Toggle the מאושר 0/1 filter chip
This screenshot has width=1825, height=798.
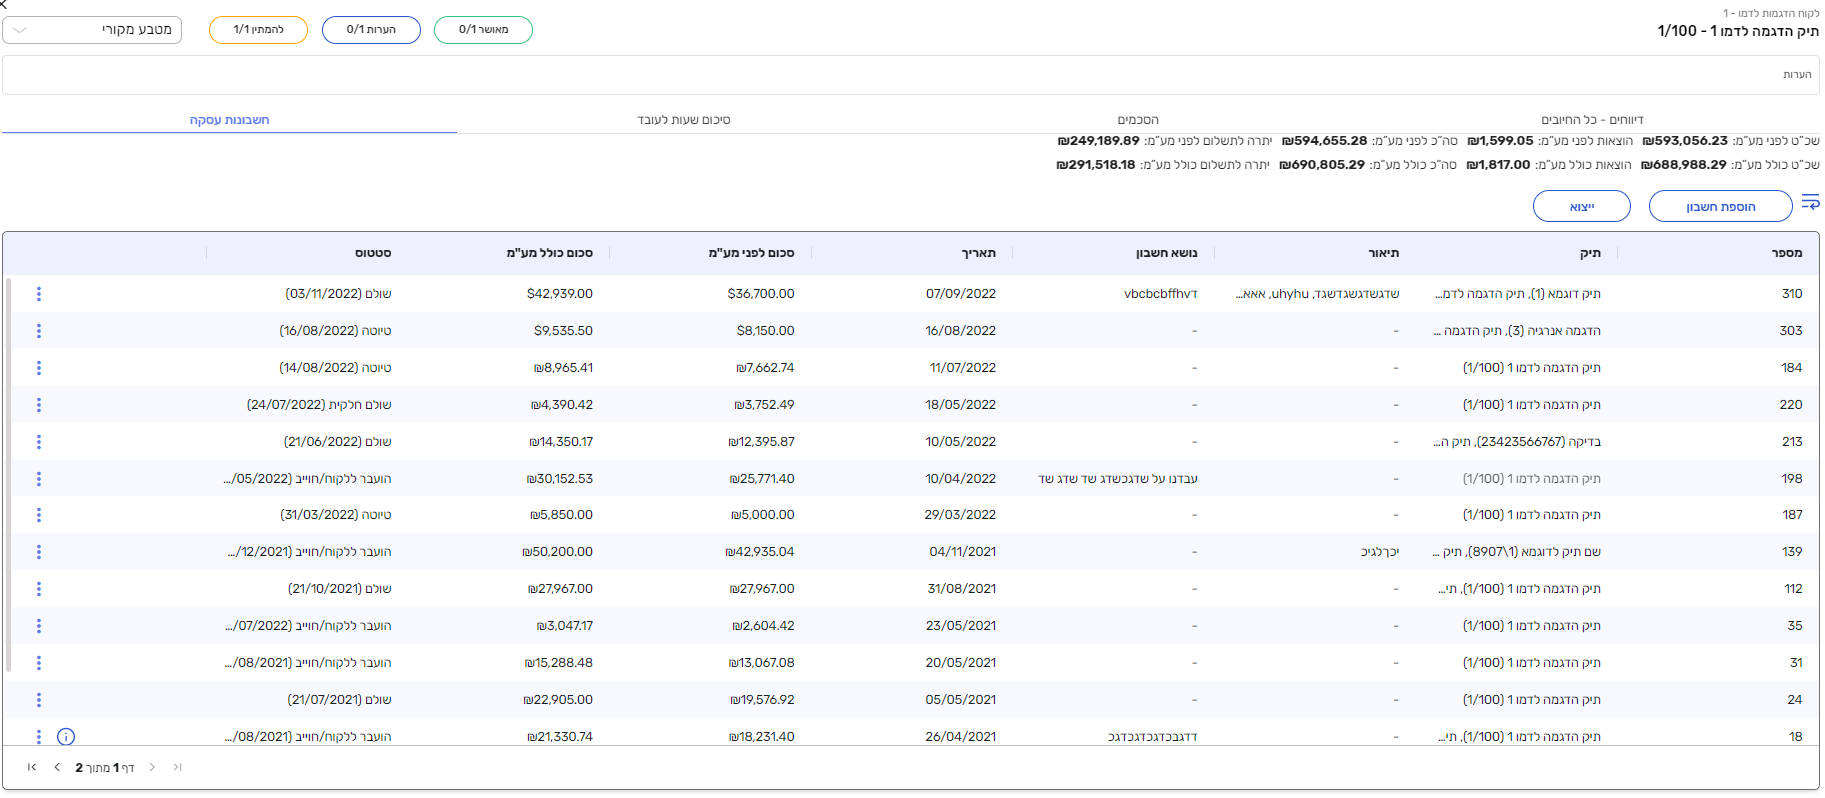tap(483, 30)
